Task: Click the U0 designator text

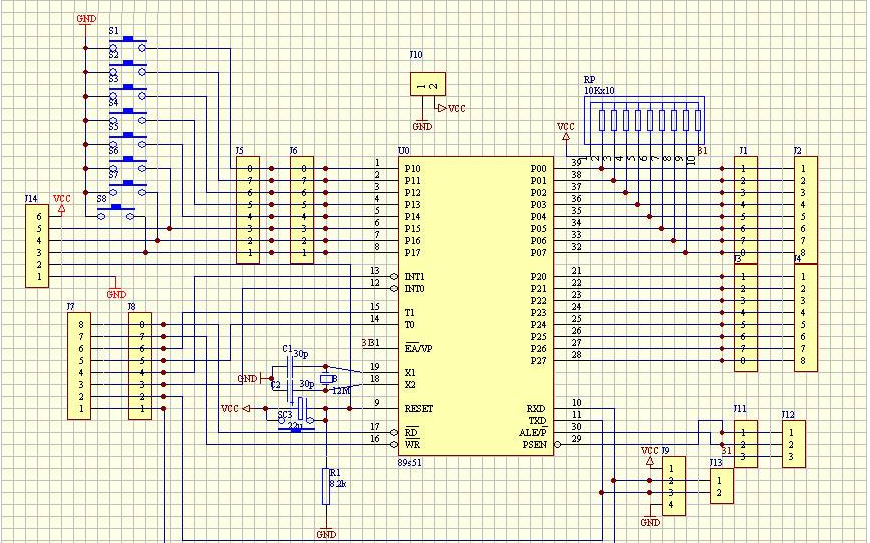Action: click(x=403, y=151)
